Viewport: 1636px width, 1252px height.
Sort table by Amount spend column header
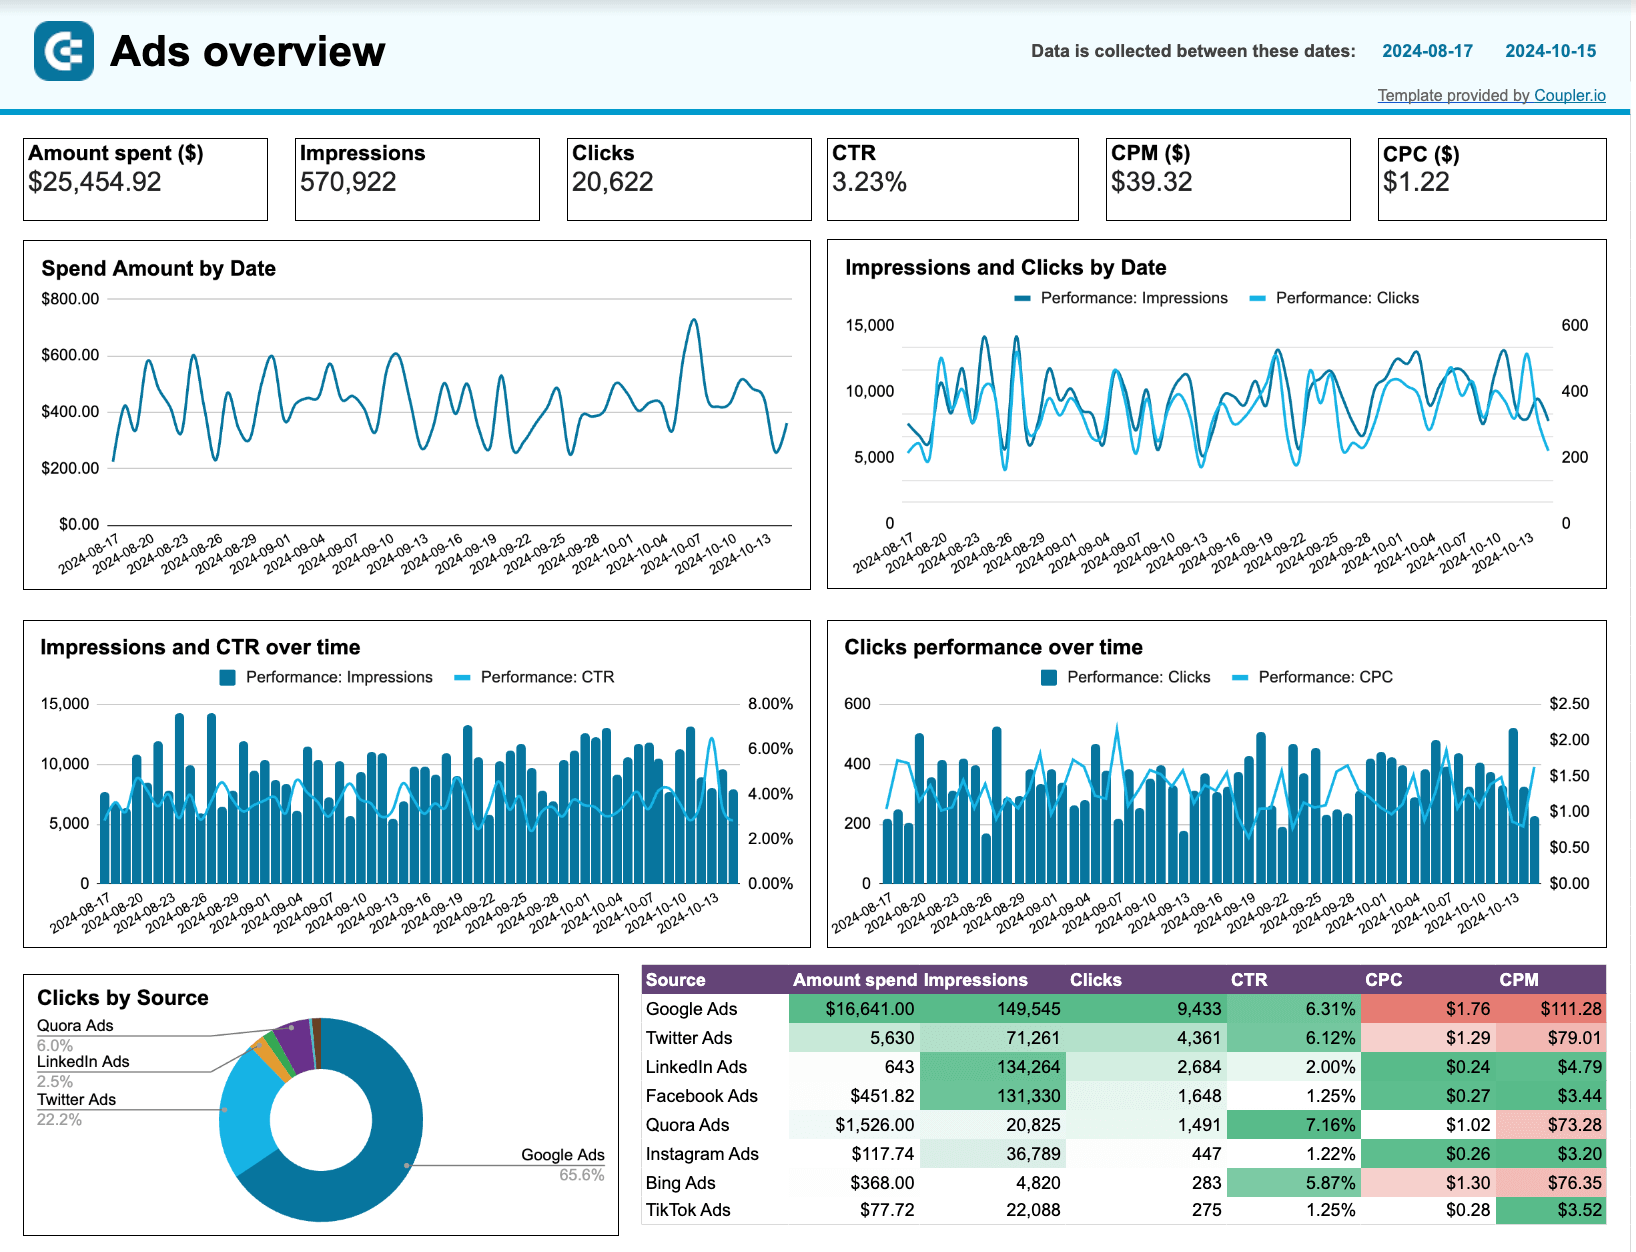[855, 980]
